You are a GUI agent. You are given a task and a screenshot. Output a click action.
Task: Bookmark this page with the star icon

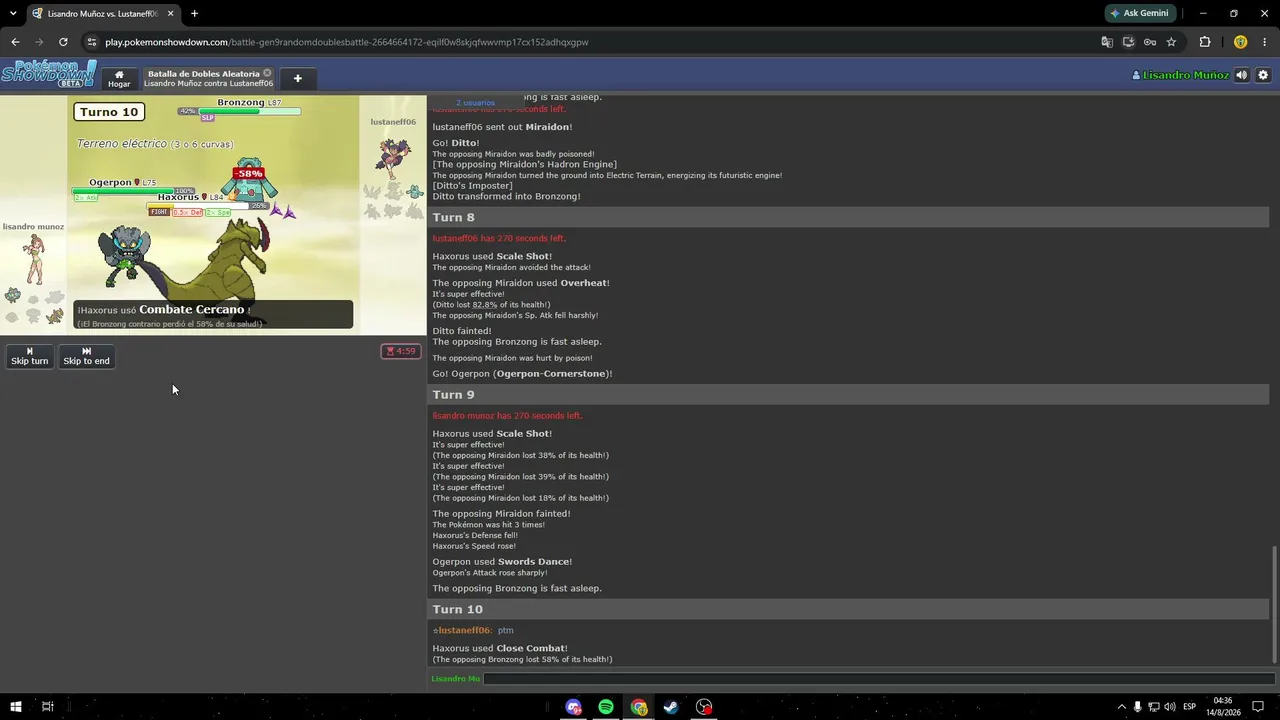coord(1171,42)
